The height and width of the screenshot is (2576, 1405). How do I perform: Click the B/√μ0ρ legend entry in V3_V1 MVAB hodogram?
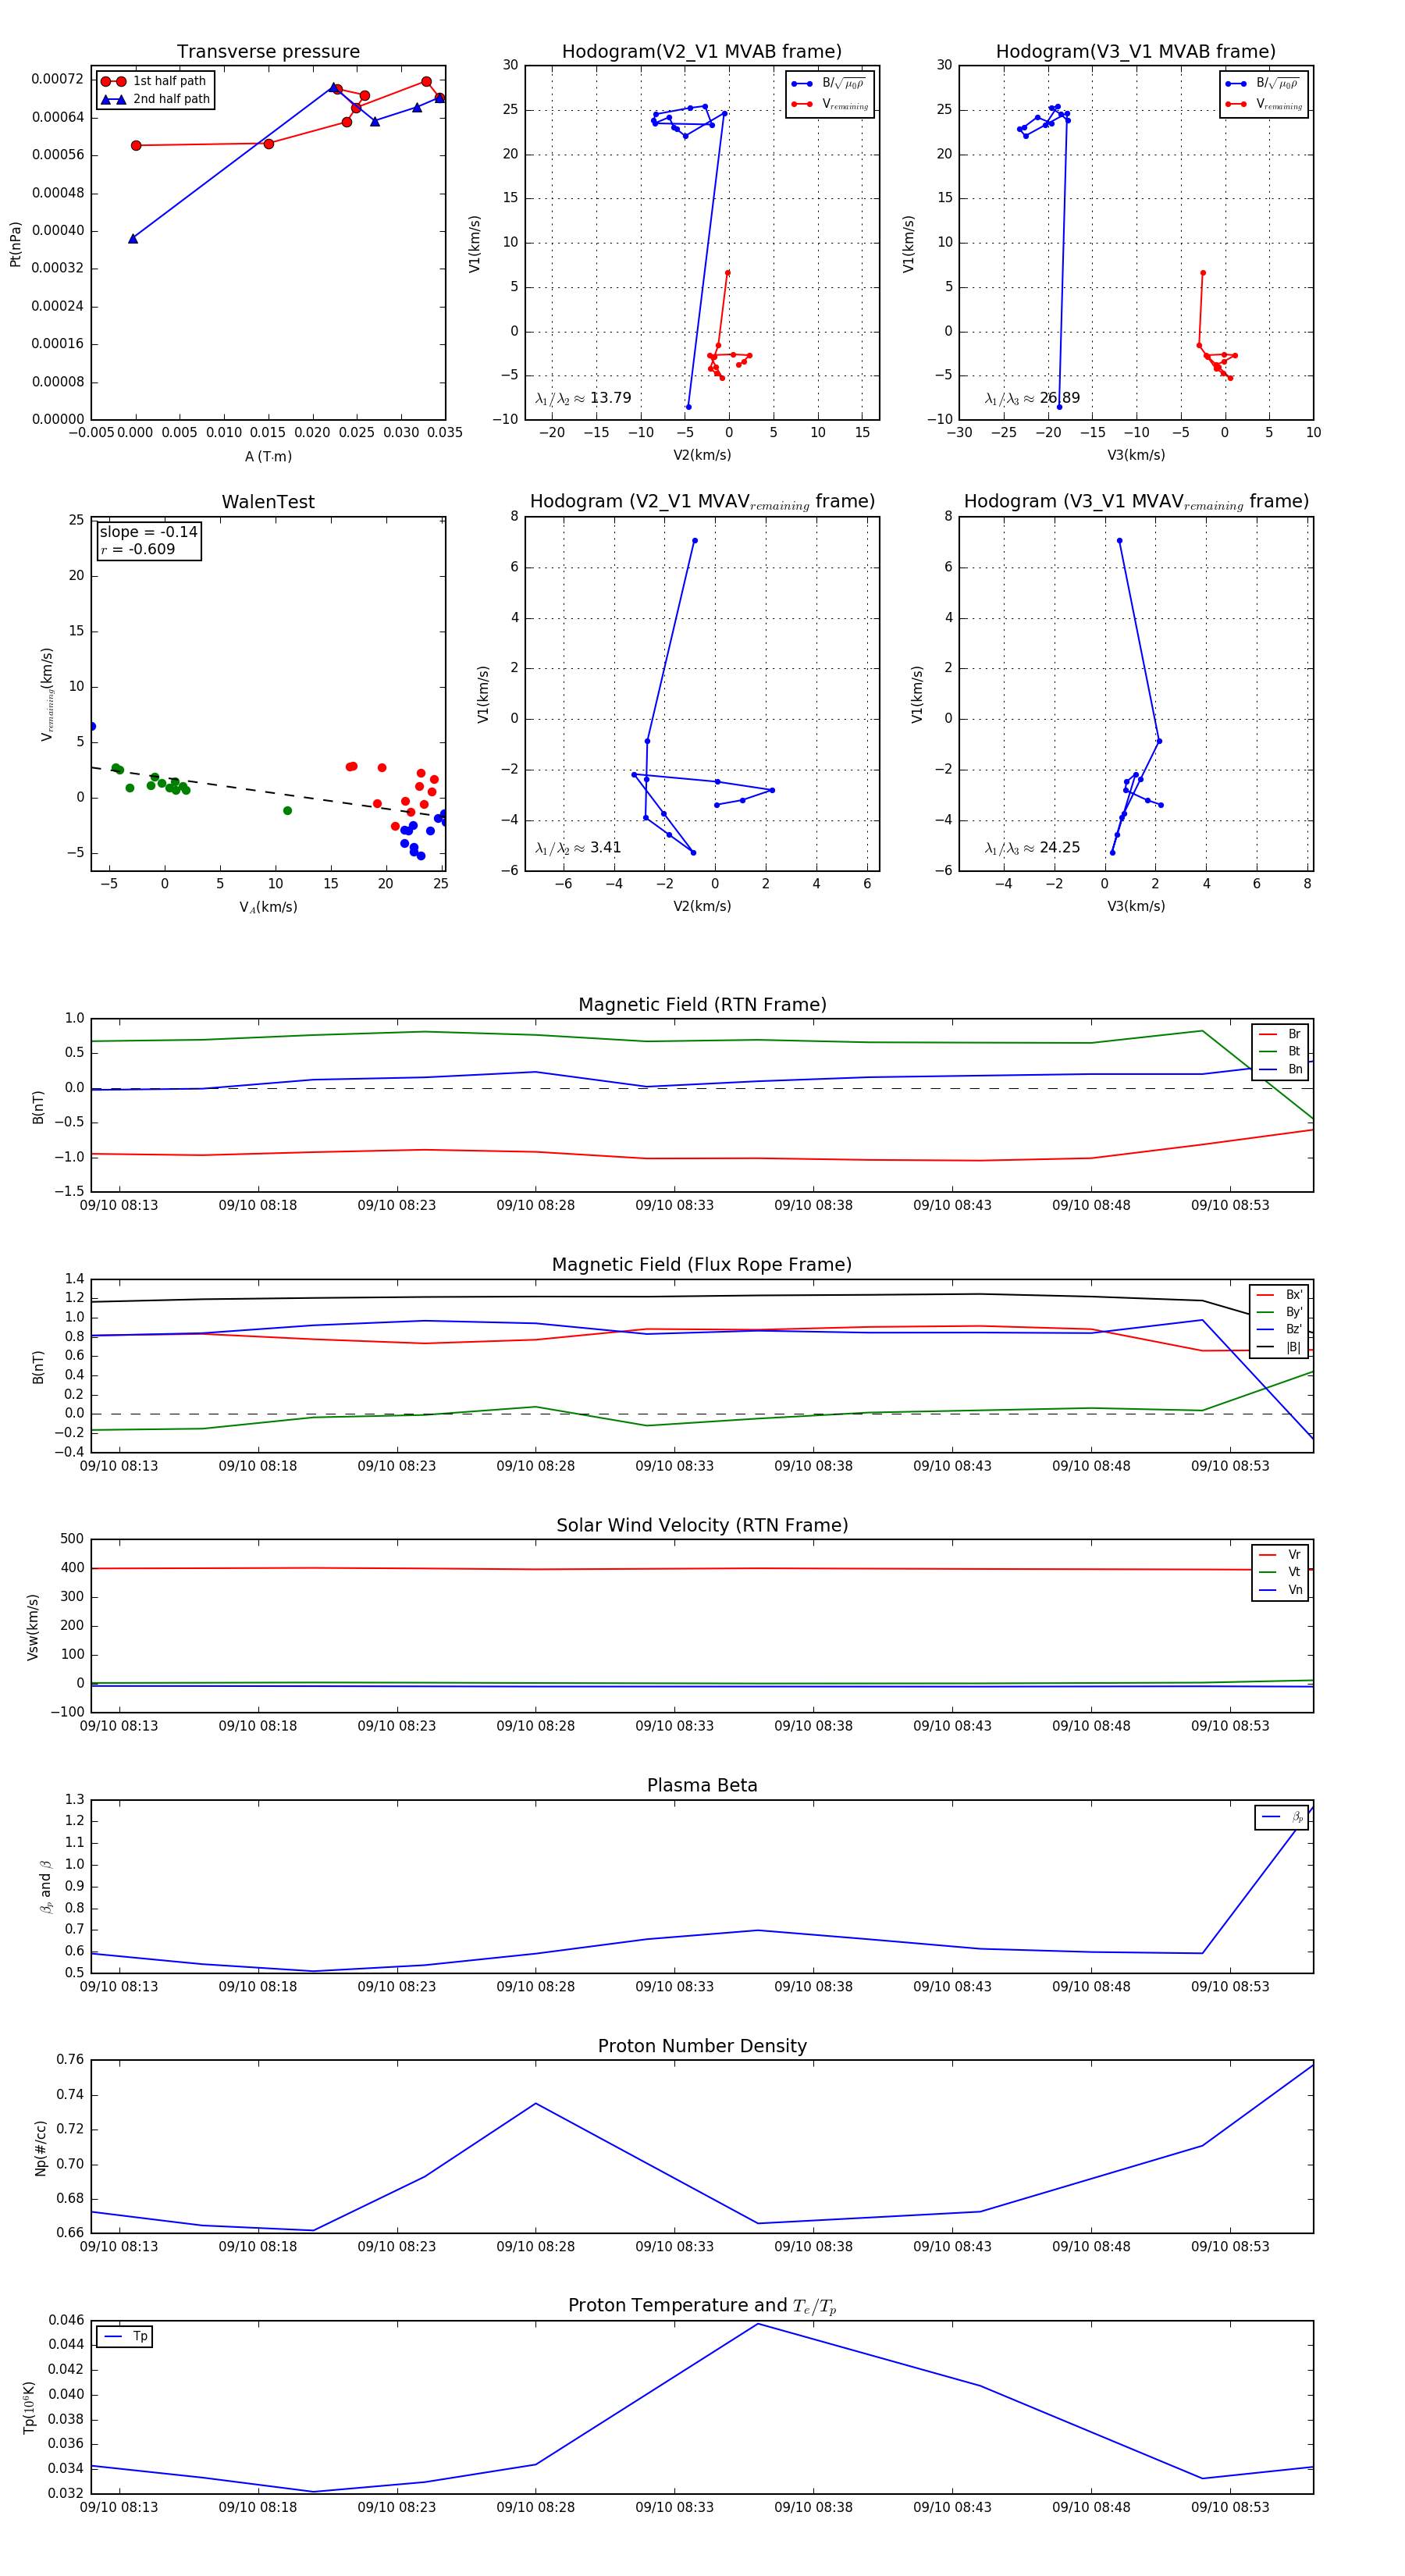coord(1263,84)
